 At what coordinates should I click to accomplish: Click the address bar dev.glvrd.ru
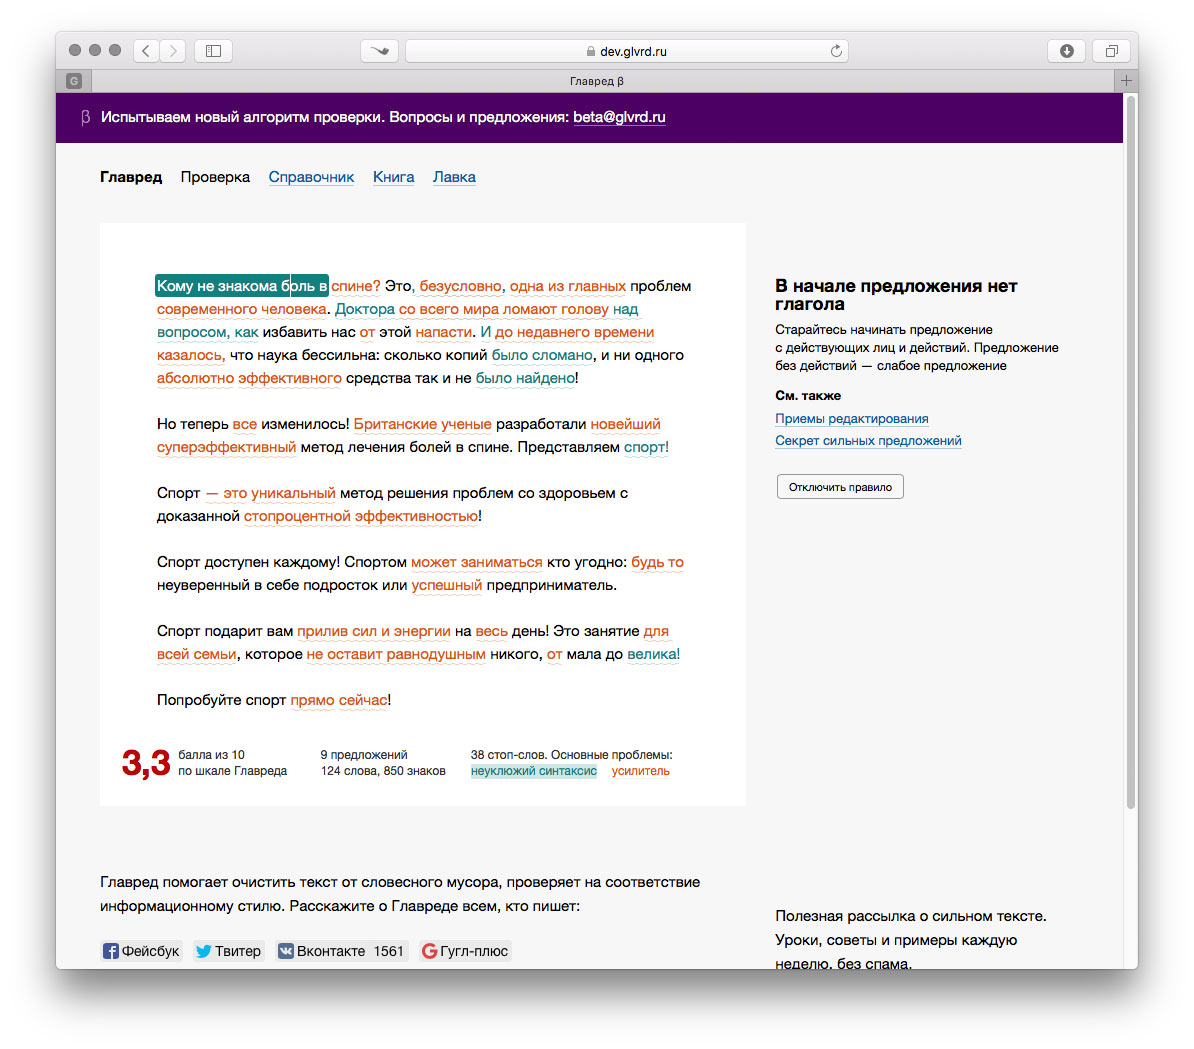pyautogui.click(x=627, y=51)
